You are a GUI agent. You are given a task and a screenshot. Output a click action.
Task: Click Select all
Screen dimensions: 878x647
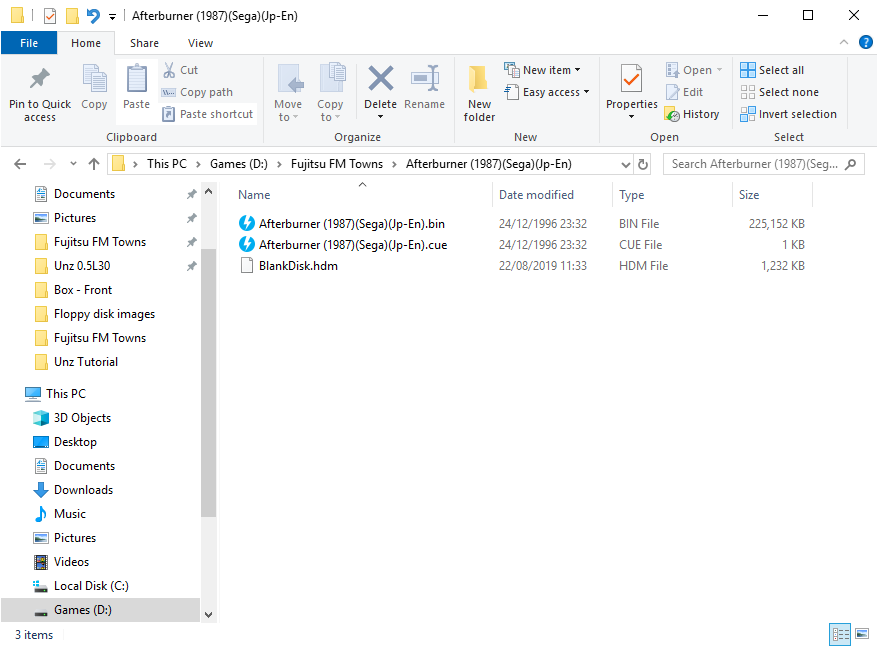coord(772,70)
